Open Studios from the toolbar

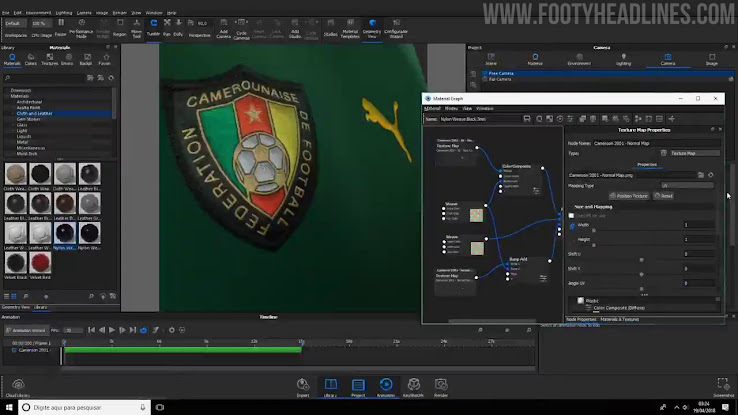click(330, 28)
